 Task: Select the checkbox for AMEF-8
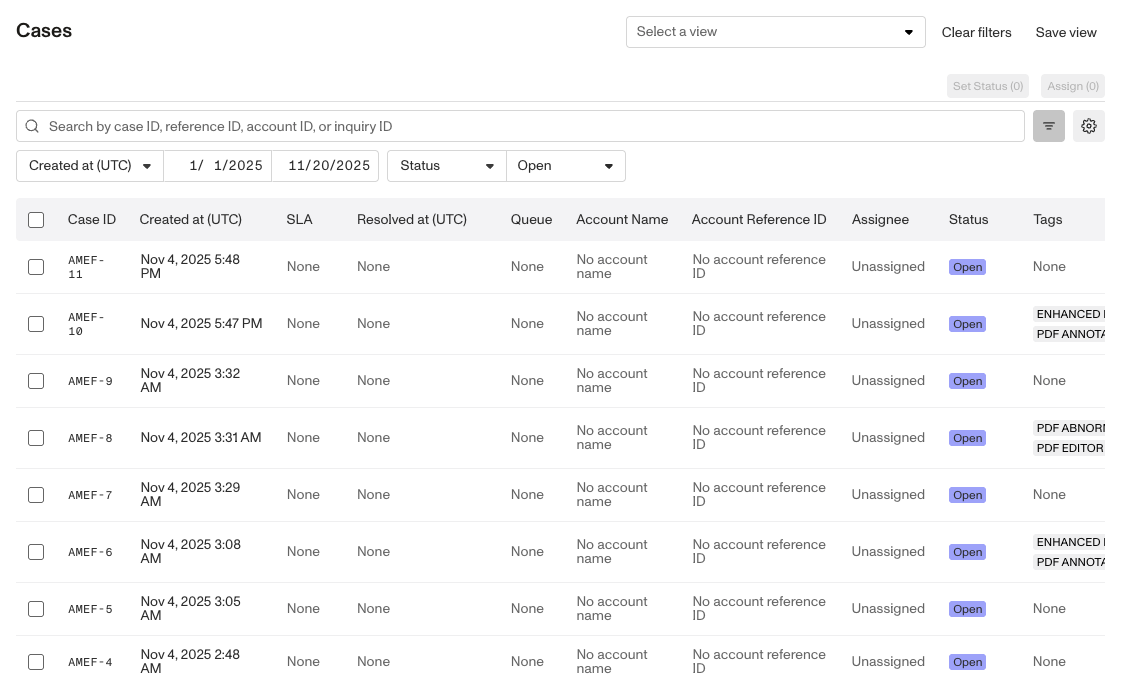(36, 438)
